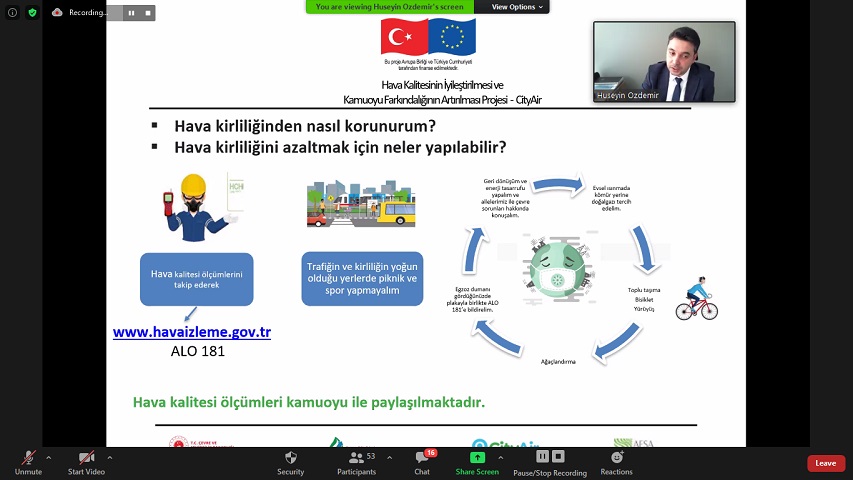
Task: Click the ALO 181 text
Action: tap(197, 351)
